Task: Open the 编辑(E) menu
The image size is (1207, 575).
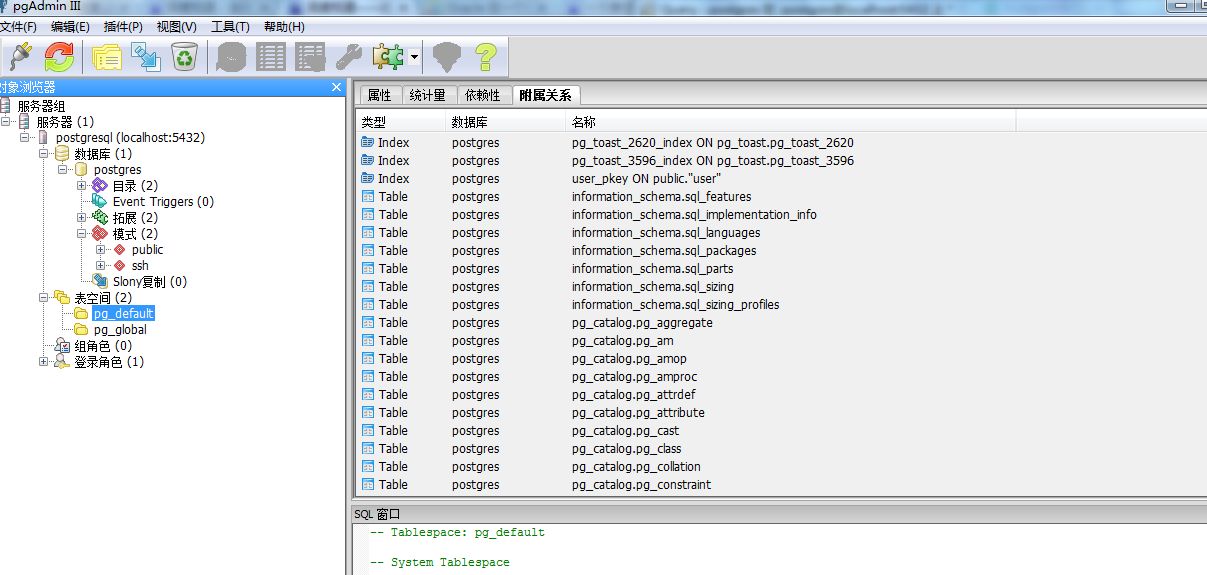Action: (x=70, y=26)
